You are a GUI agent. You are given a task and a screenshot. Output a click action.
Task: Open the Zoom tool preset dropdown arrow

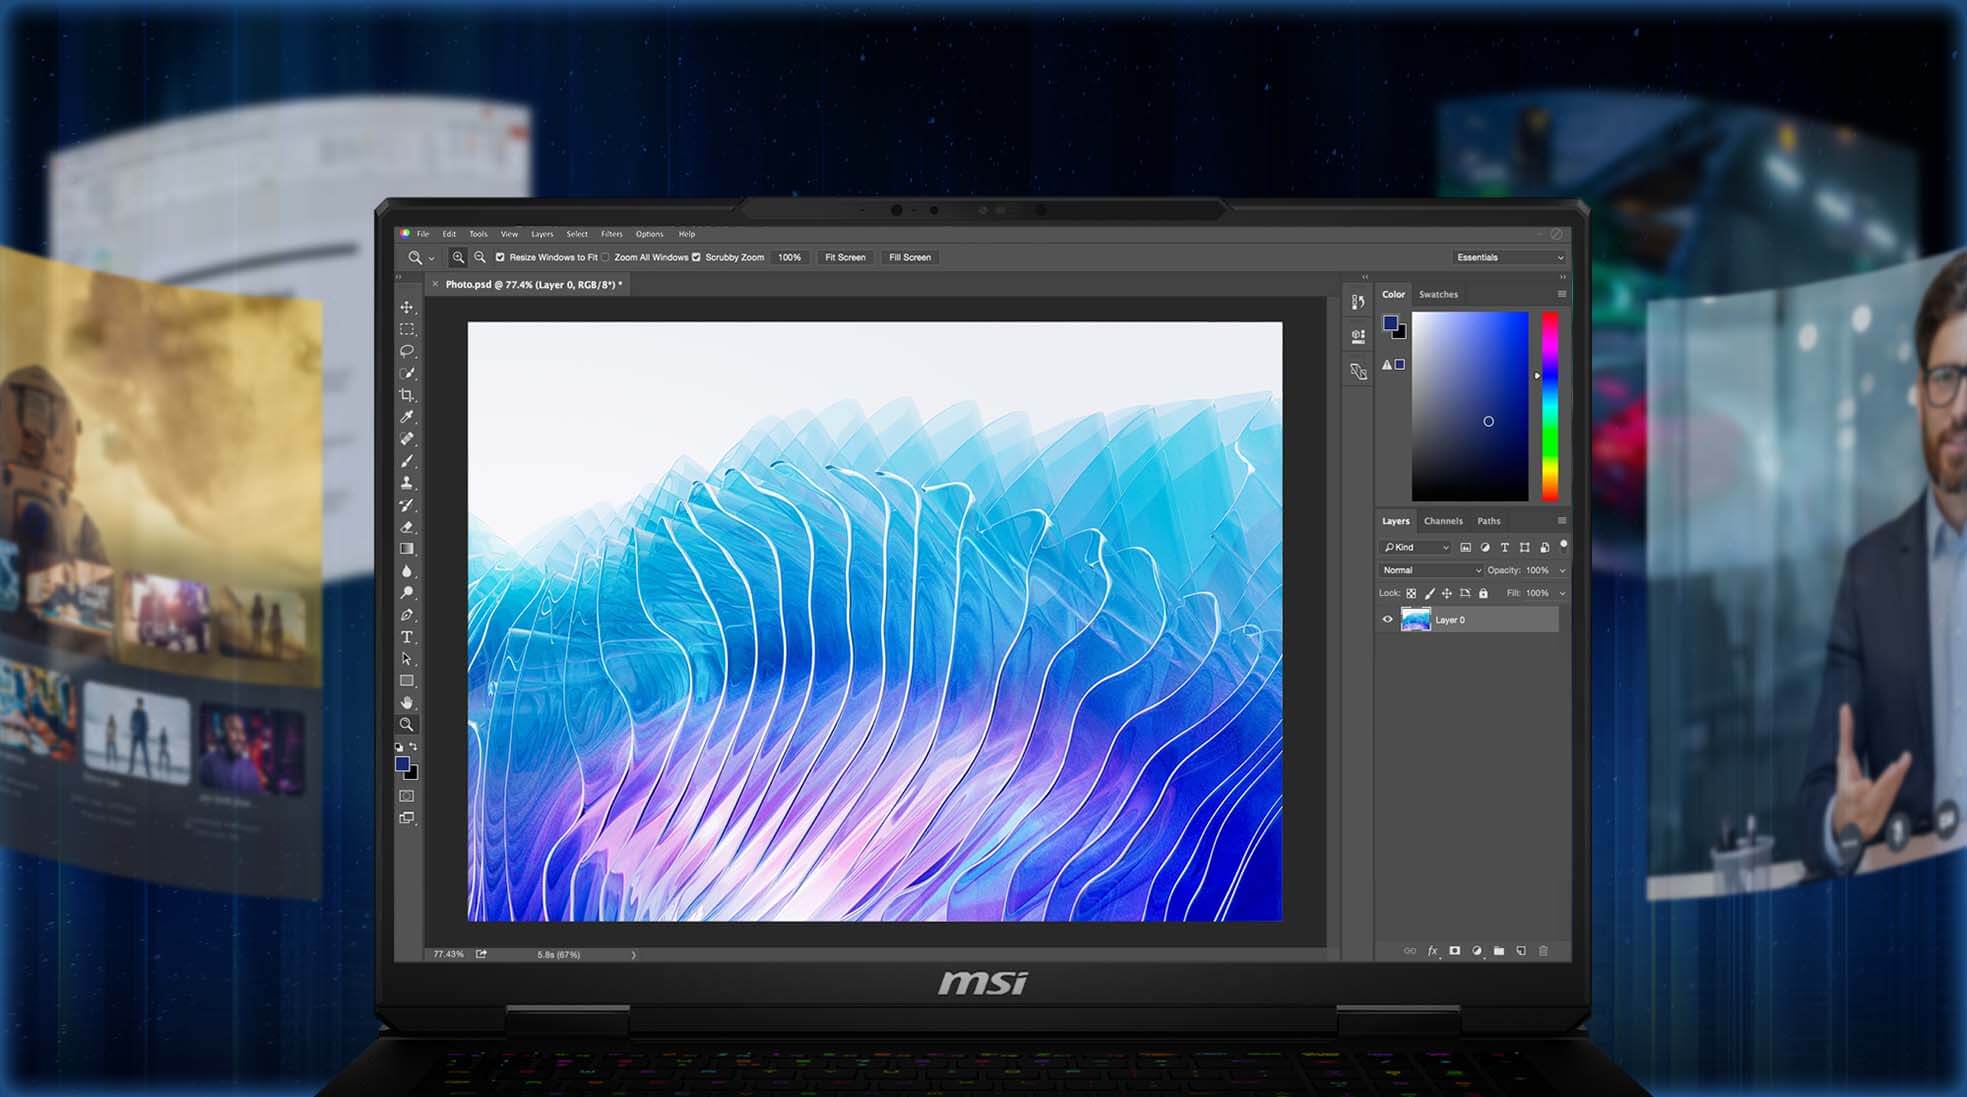432,258
